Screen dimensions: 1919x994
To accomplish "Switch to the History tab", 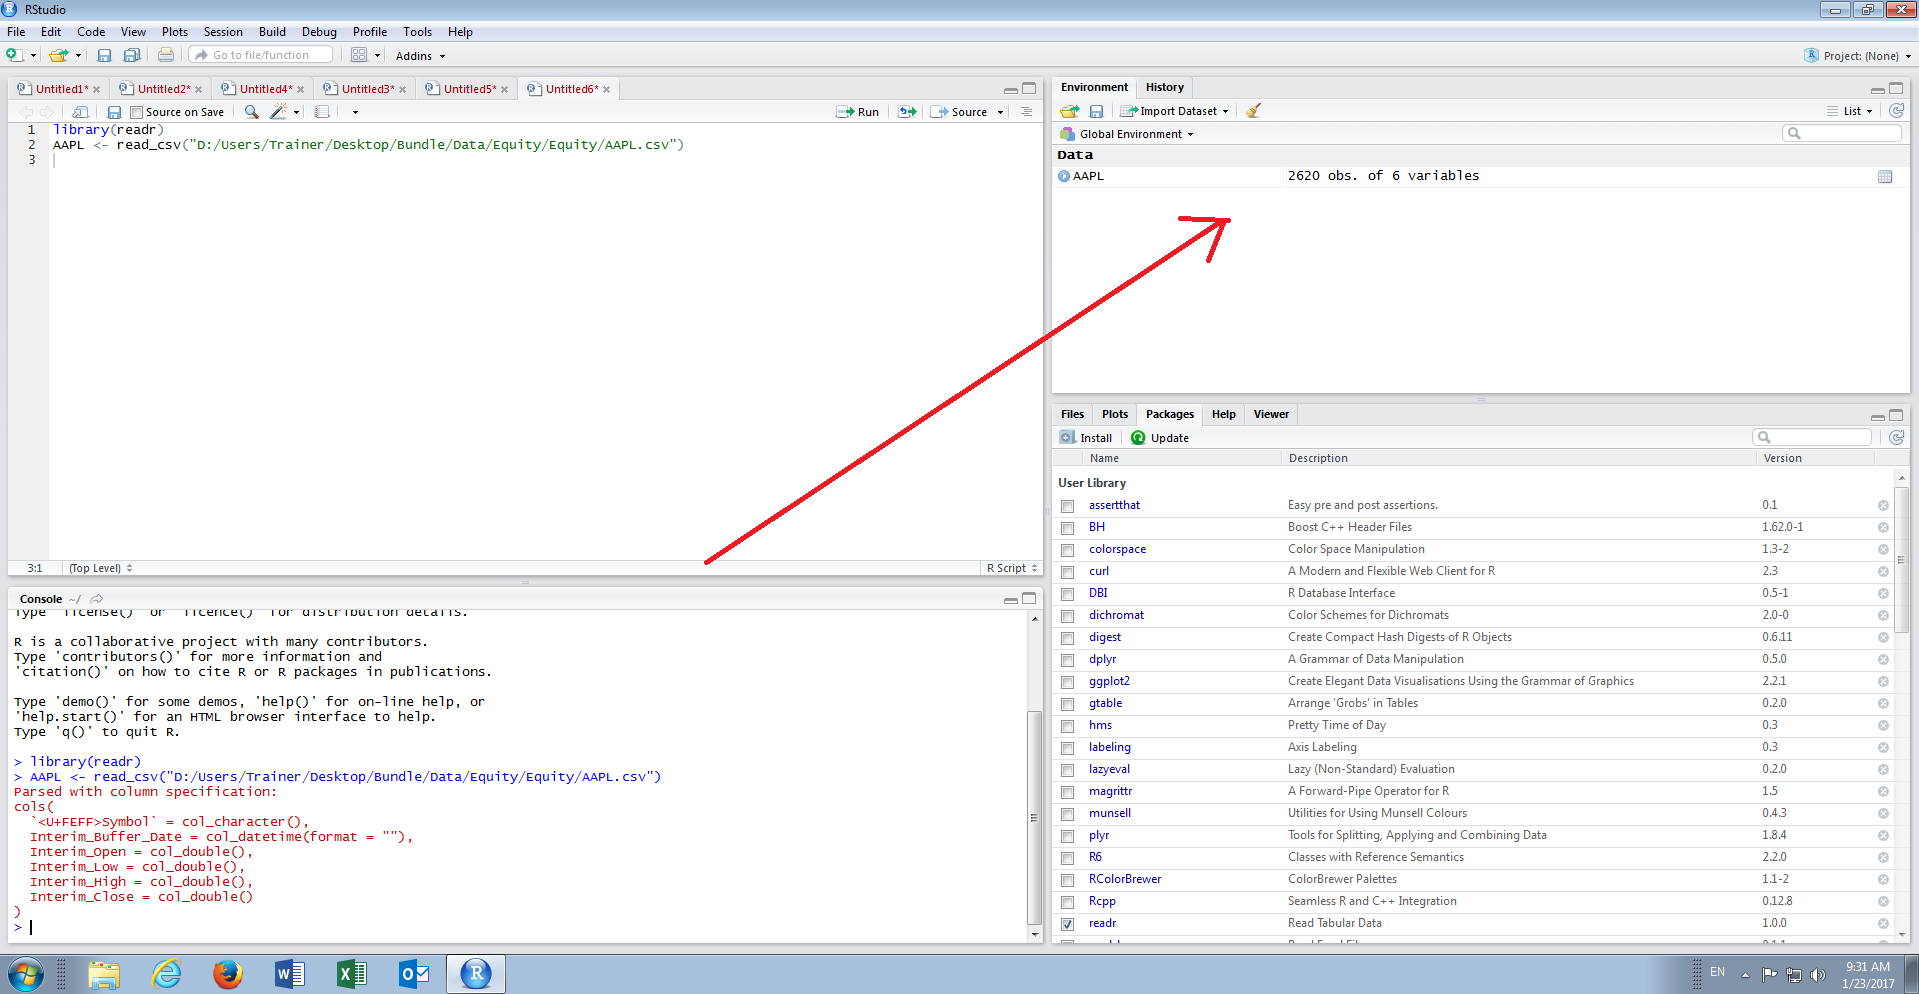I will point(1164,87).
